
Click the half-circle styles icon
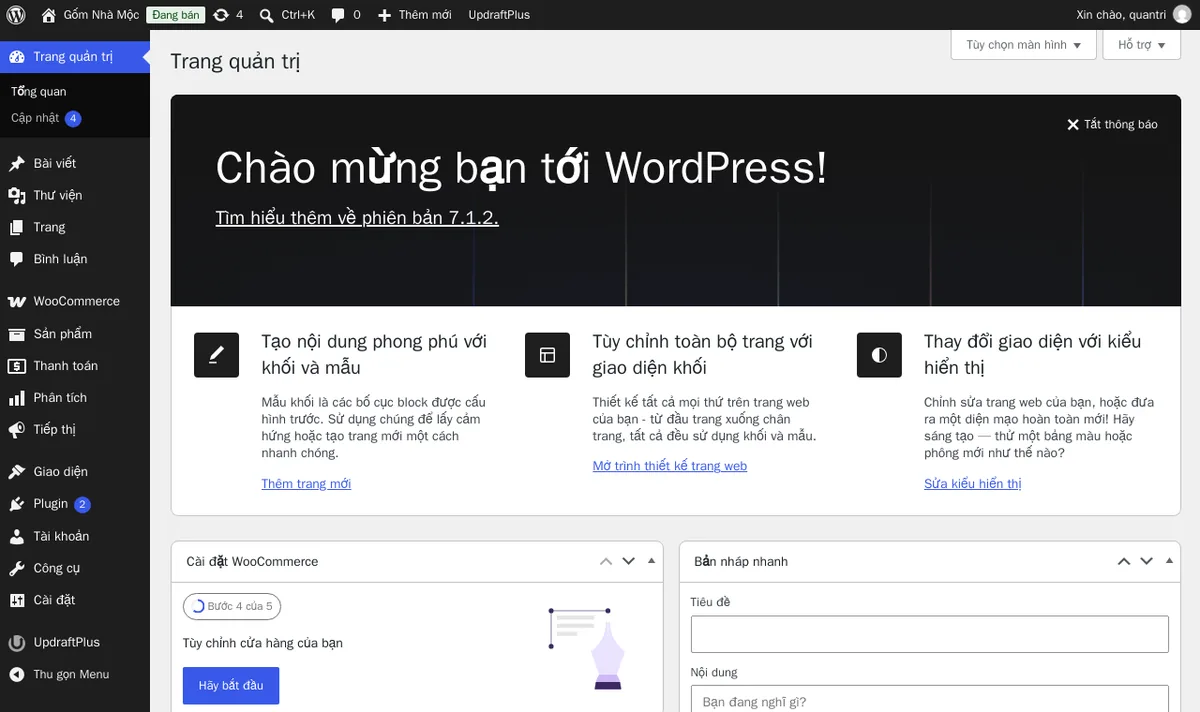point(879,355)
